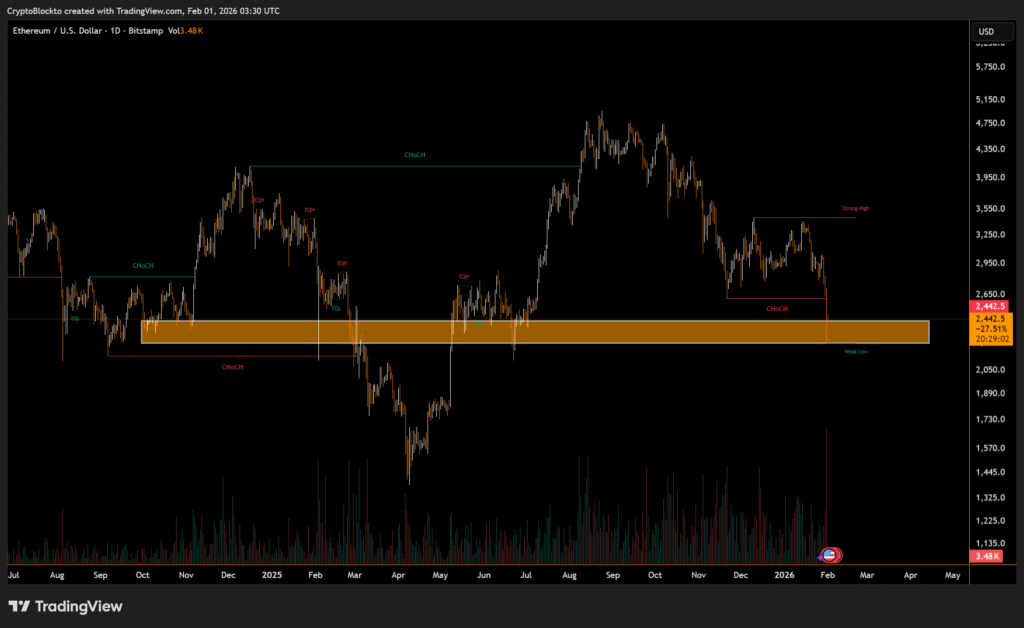Screen dimensions: 1024x628
Task: Click the red CHoCH label below orange zone
Action: click(232, 367)
